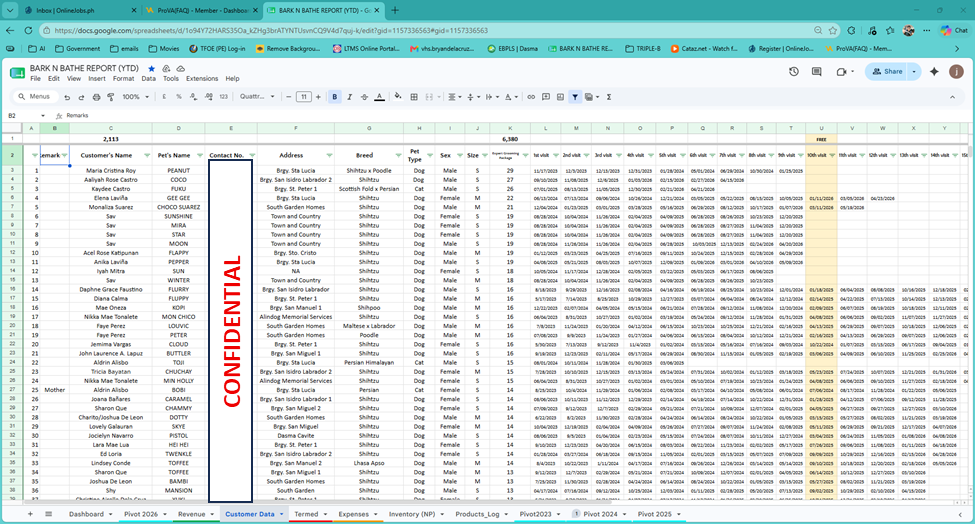Toggle strikethrough formatting
Image resolution: width=975 pixels, height=524 pixels.
364,97
